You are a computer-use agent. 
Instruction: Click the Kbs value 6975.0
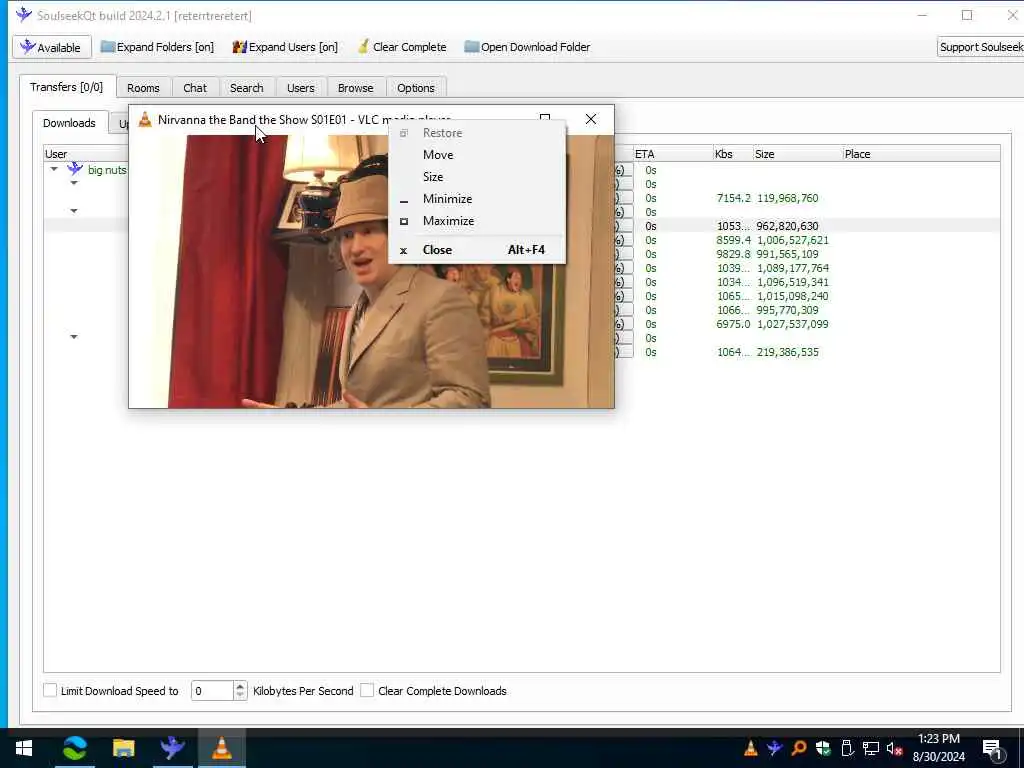coord(733,324)
